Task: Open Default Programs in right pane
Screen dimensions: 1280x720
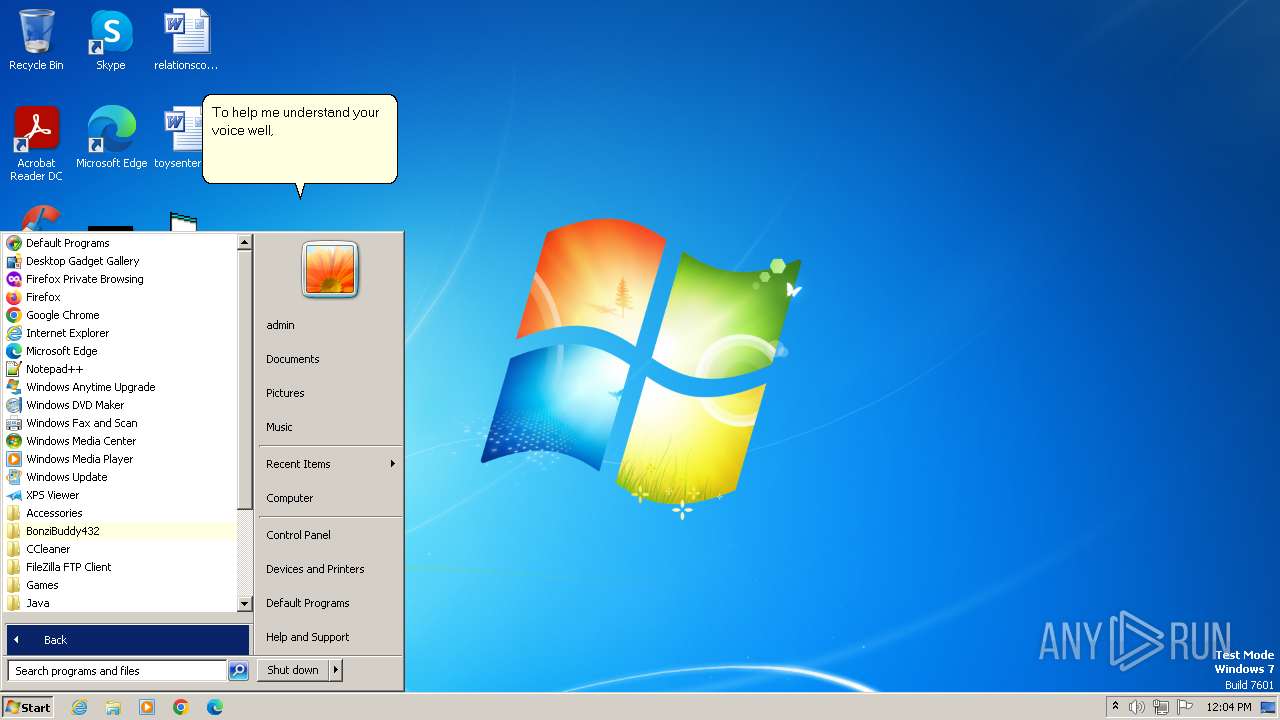Action: pyautogui.click(x=330, y=603)
